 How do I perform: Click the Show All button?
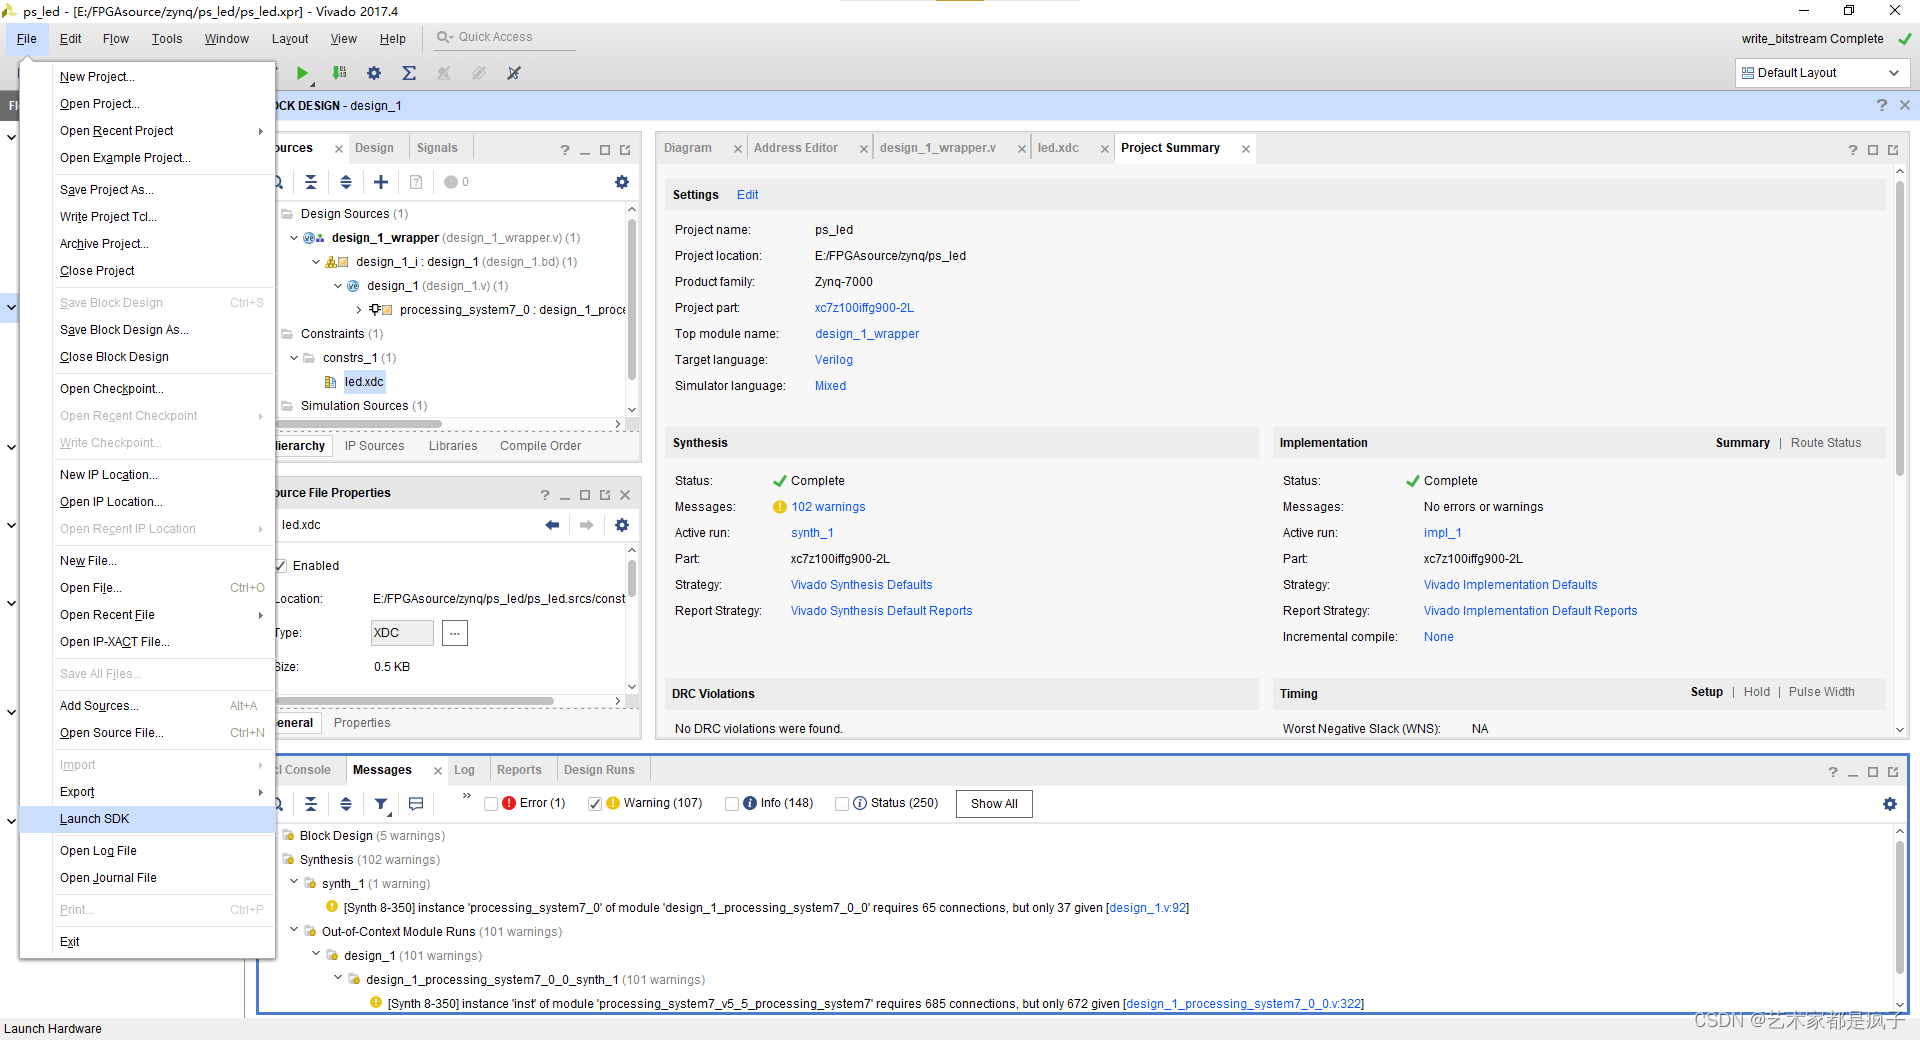pyautogui.click(x=994, y=804)
